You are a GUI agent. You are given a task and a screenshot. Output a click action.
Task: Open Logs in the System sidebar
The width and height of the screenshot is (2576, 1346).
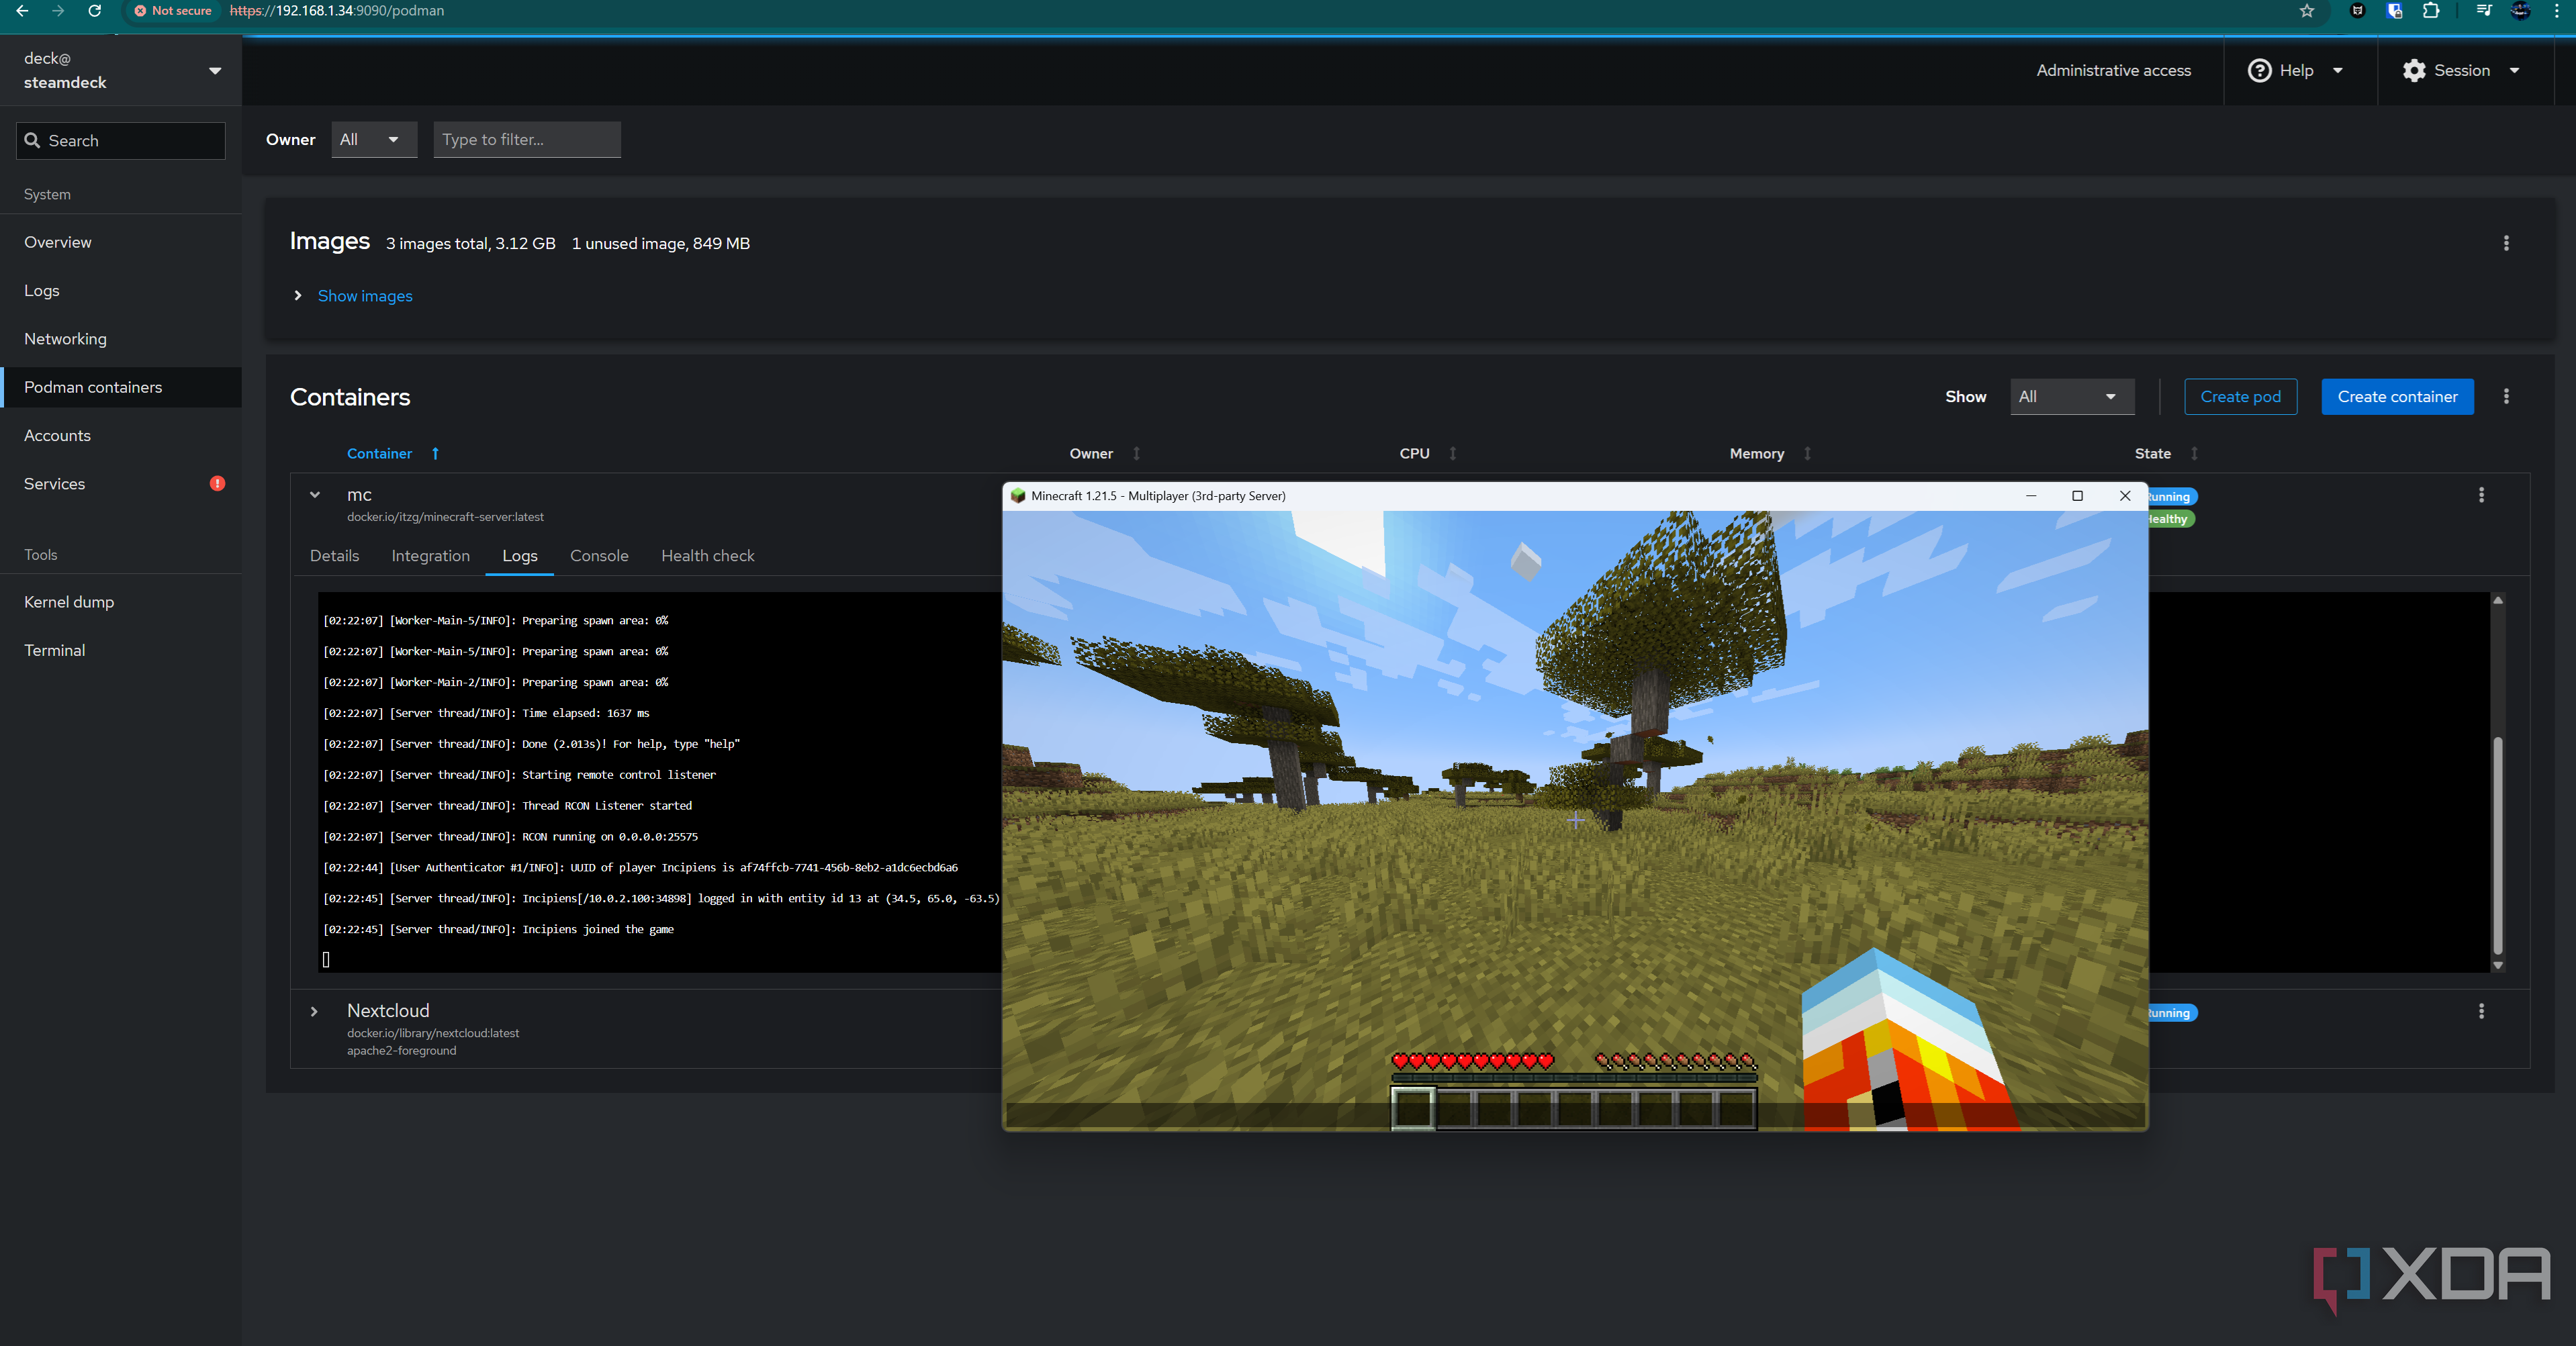point(121,290)
